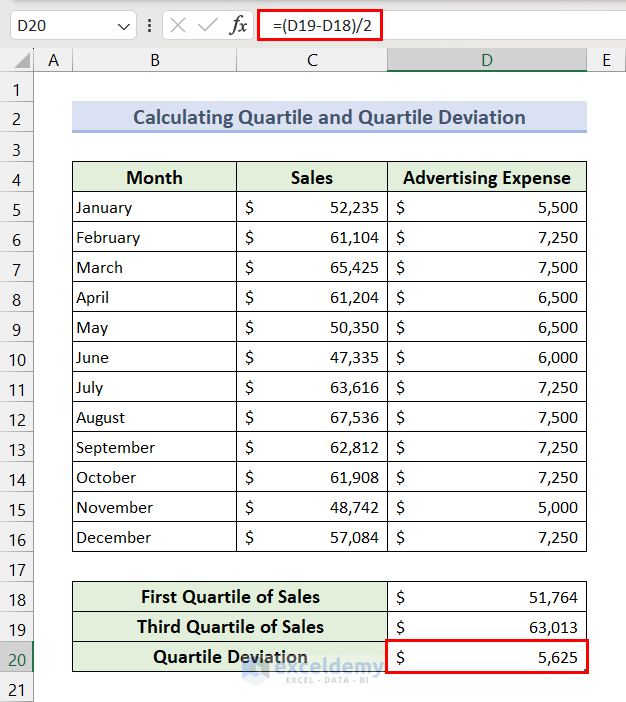The height and width of the screenshot is (702, 626).
Task: Click into the Name Box showing D20
Action: (60, 26)
